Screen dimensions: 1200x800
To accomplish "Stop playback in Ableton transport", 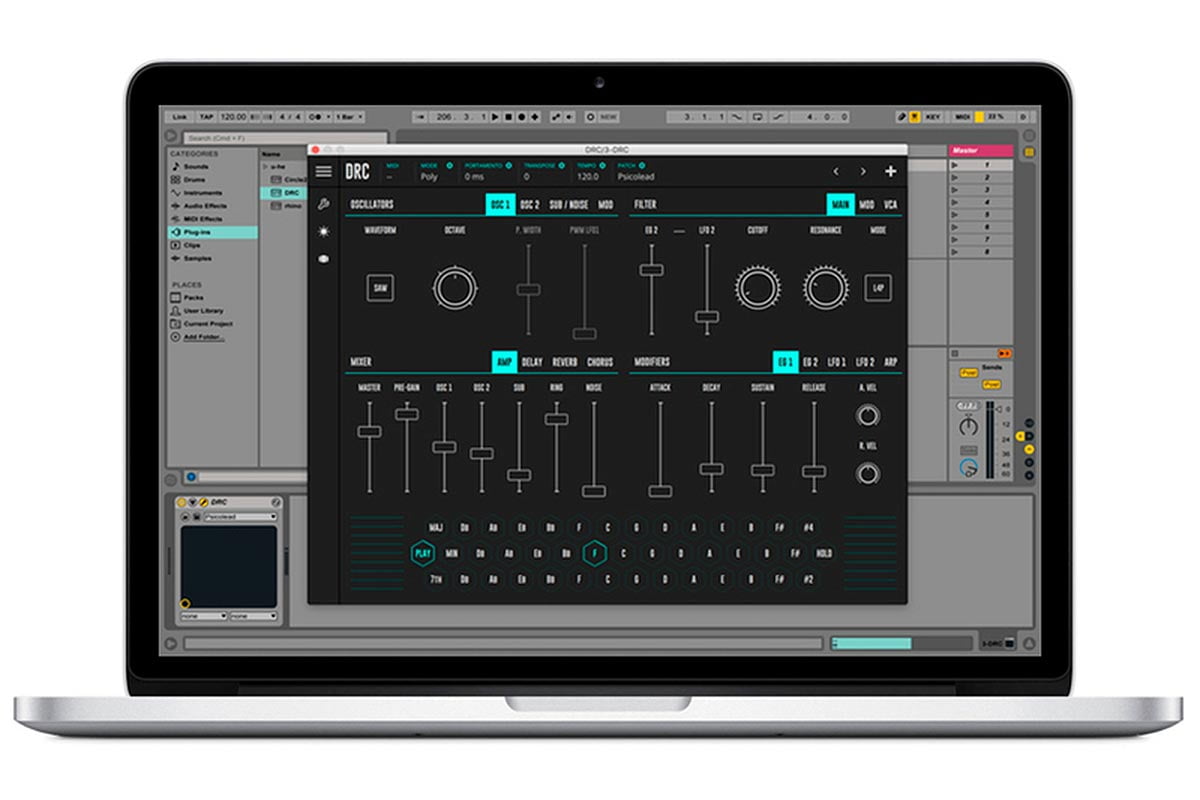I will [508, 117].
